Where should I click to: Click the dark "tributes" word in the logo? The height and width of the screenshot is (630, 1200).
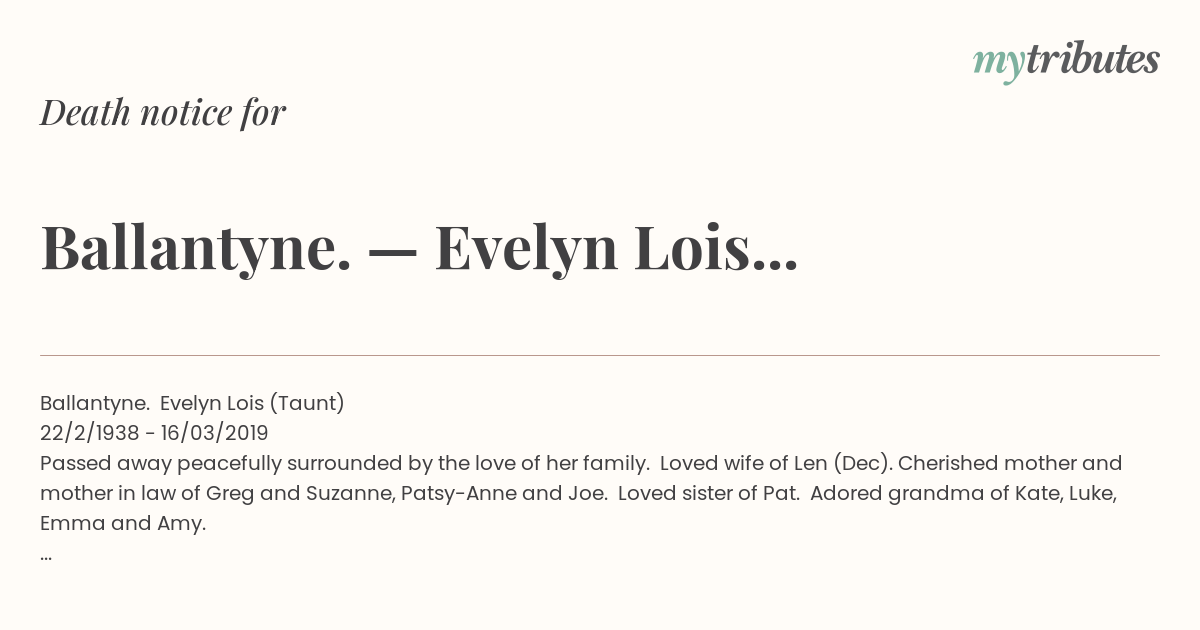[1092, 60]
